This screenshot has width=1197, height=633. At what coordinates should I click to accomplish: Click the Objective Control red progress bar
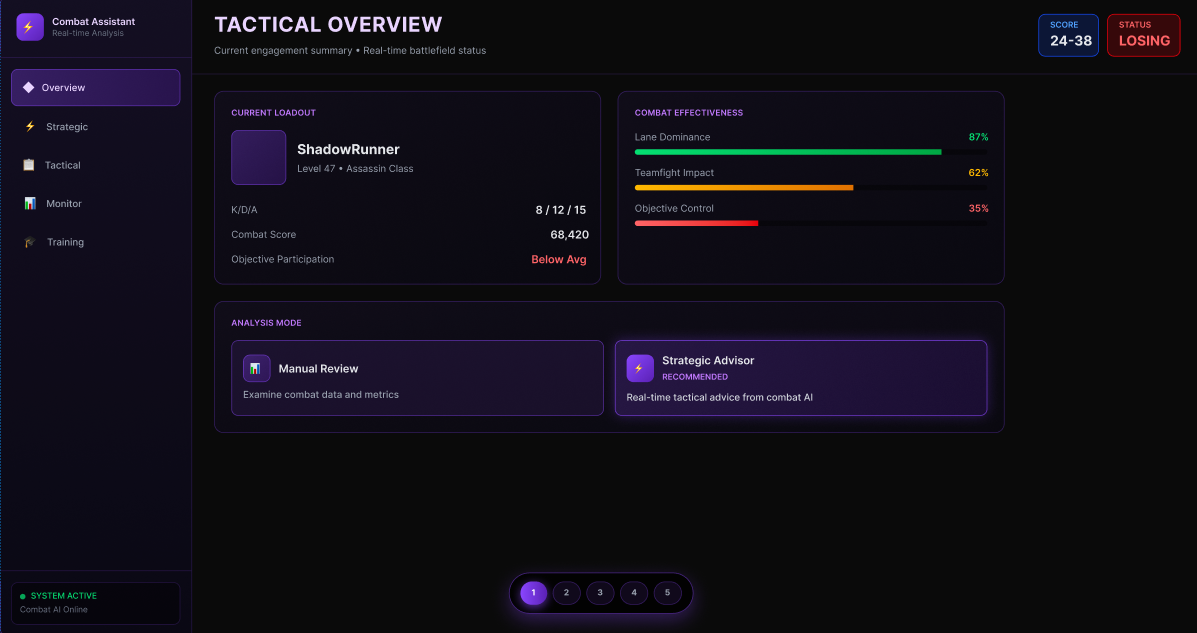(696, 223)
